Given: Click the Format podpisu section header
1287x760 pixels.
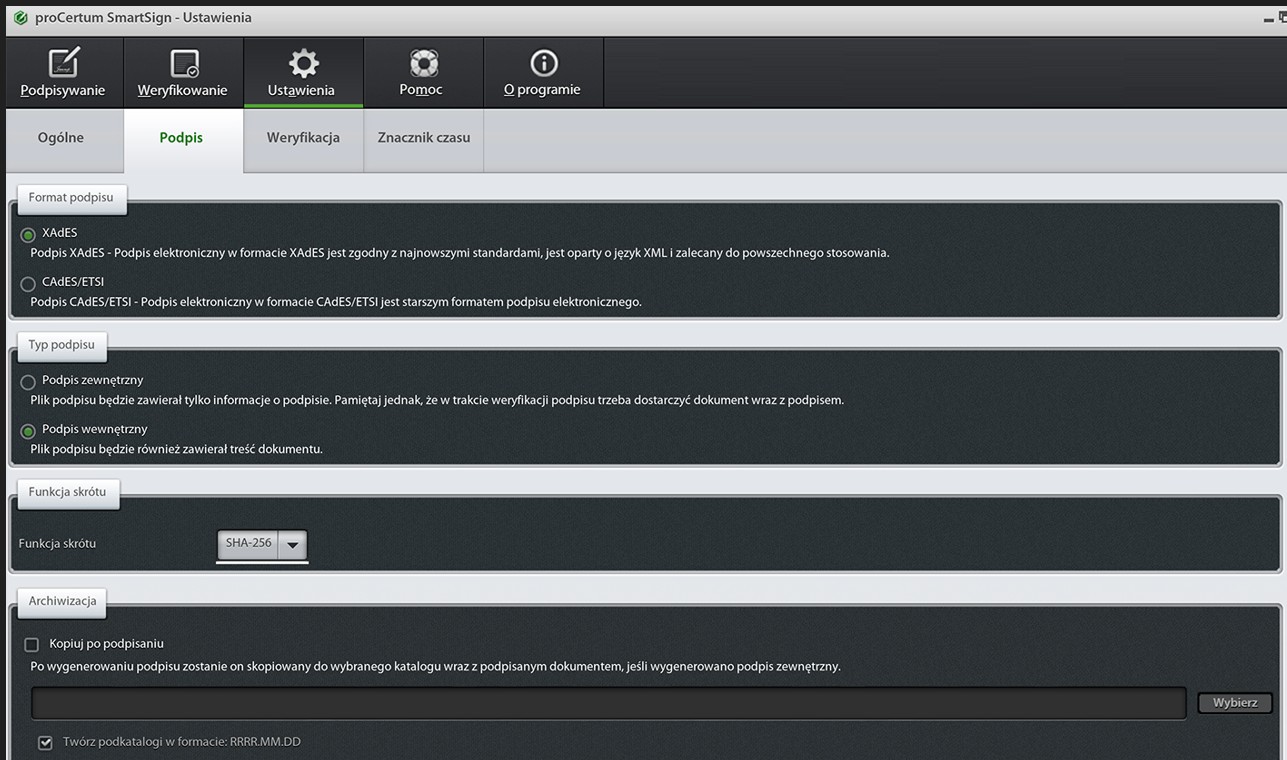Looking at the screenshot, I should 70,198.
